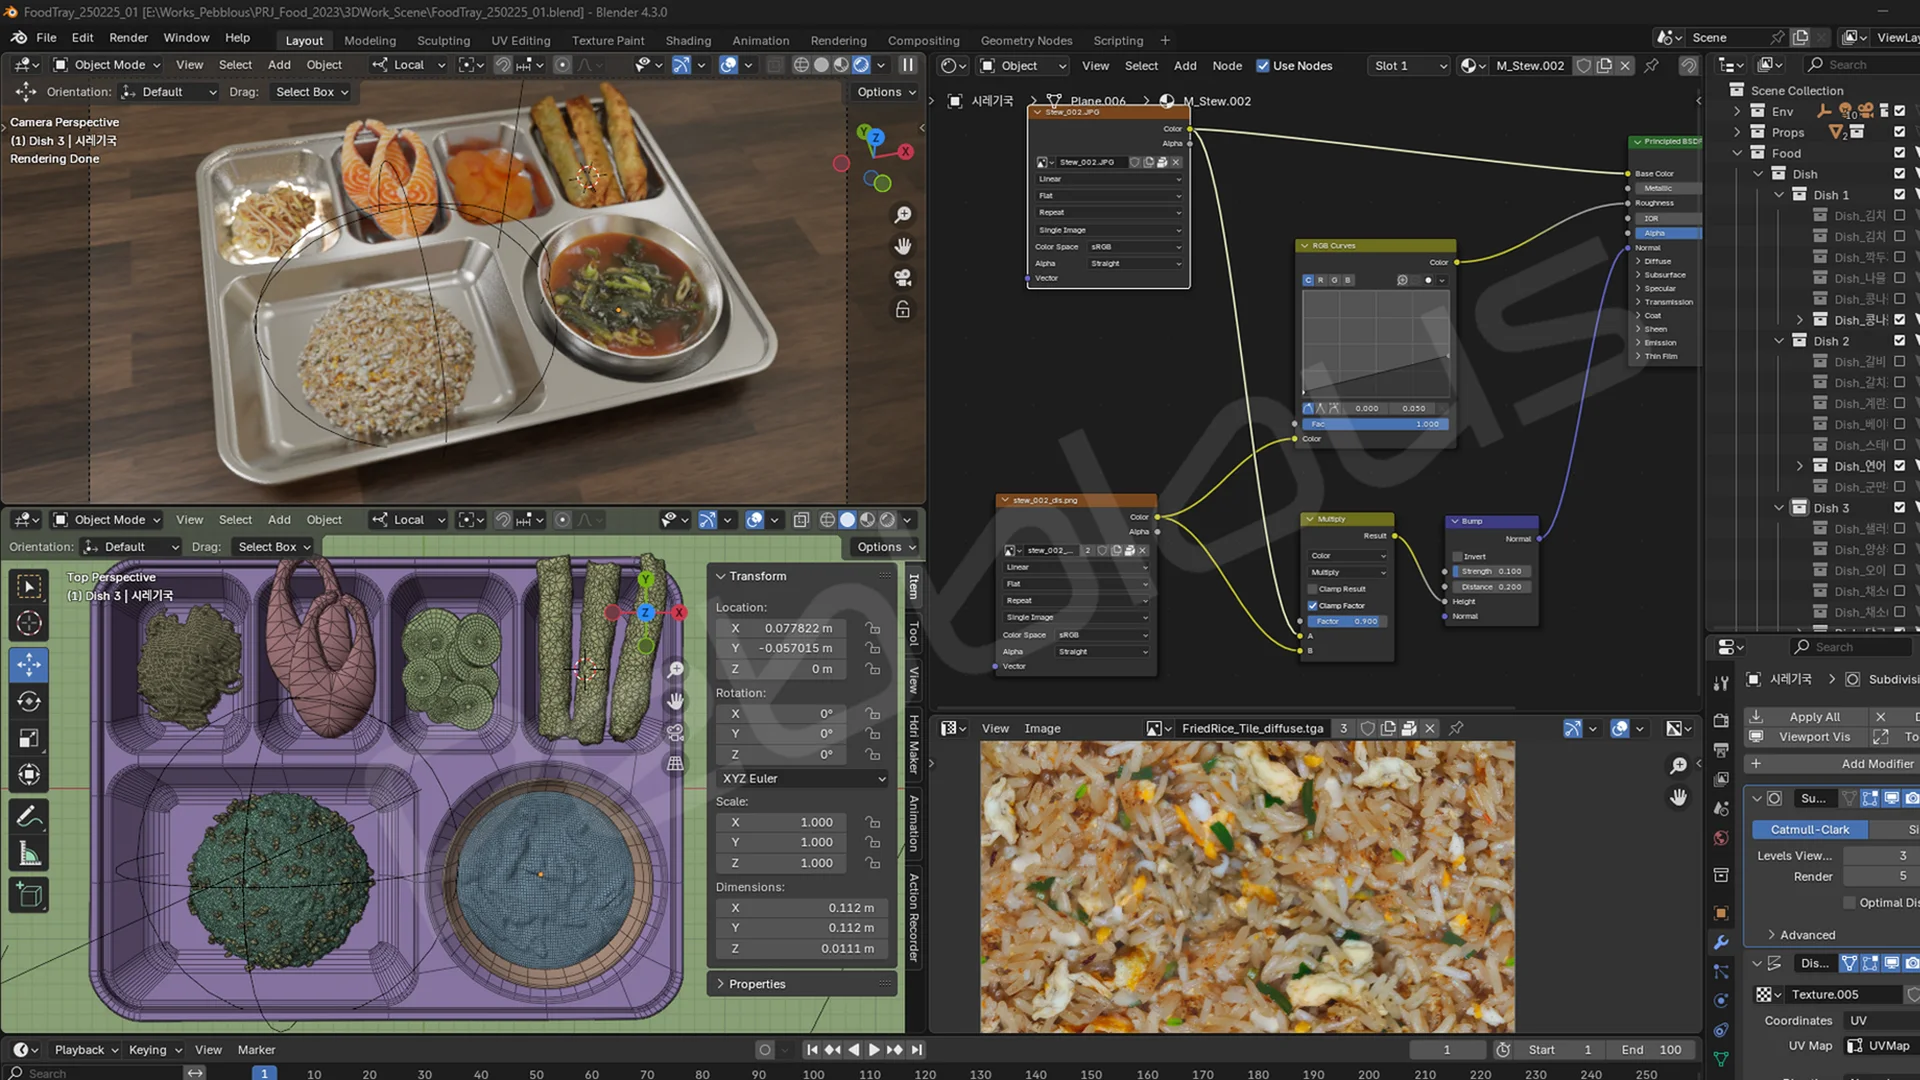Toggle camera view icon in top viewport
The image size is (1920, 1080).
coord(902,278)
